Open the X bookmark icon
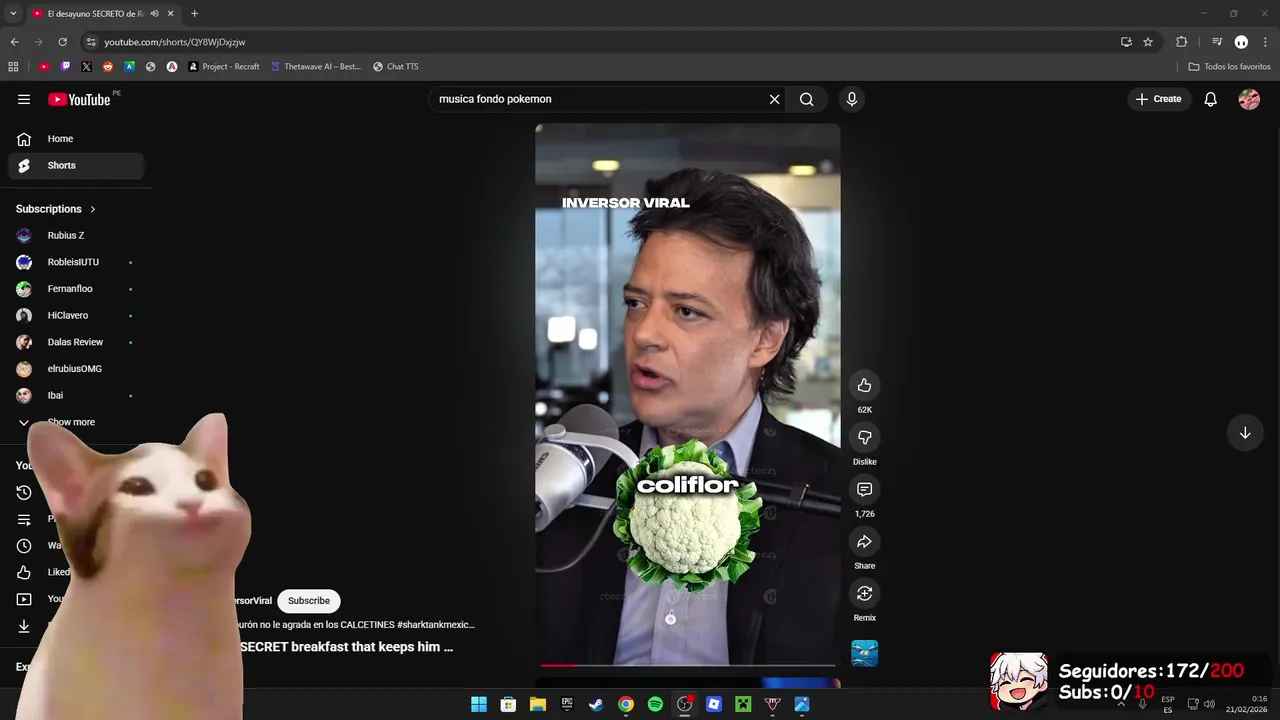This screenshot has width=1280, height=720. pyautogui.click(x=86, y=67)
